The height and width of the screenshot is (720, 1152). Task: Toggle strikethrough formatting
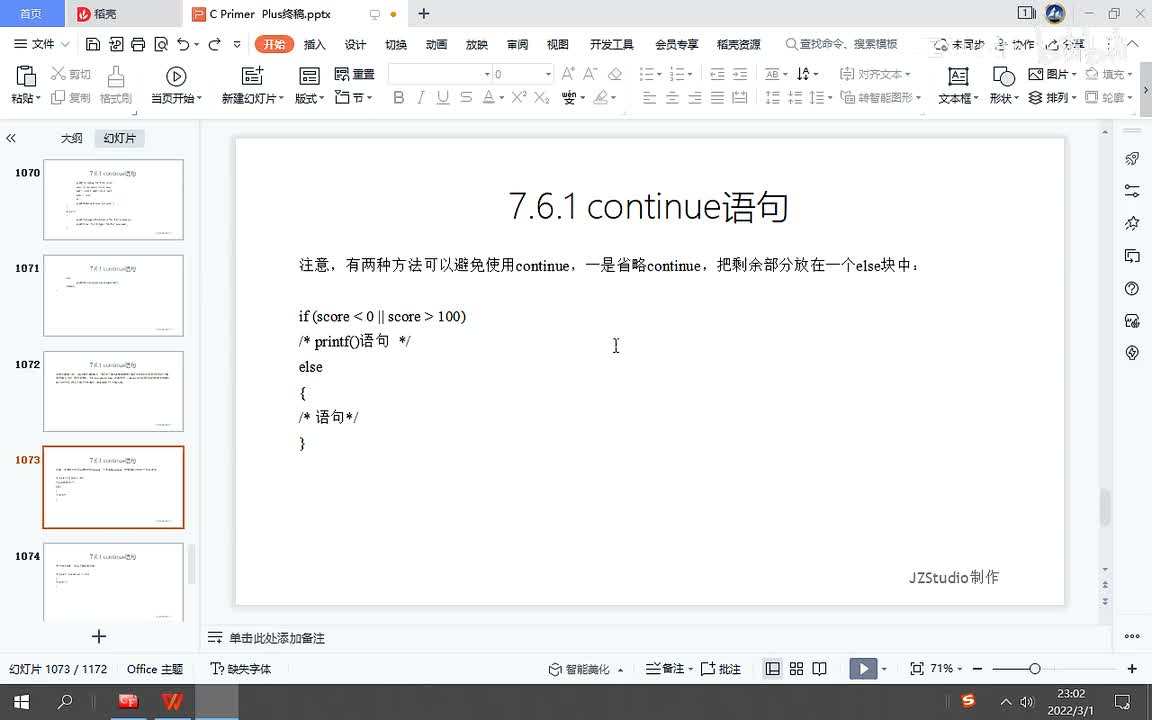(466, 97)
